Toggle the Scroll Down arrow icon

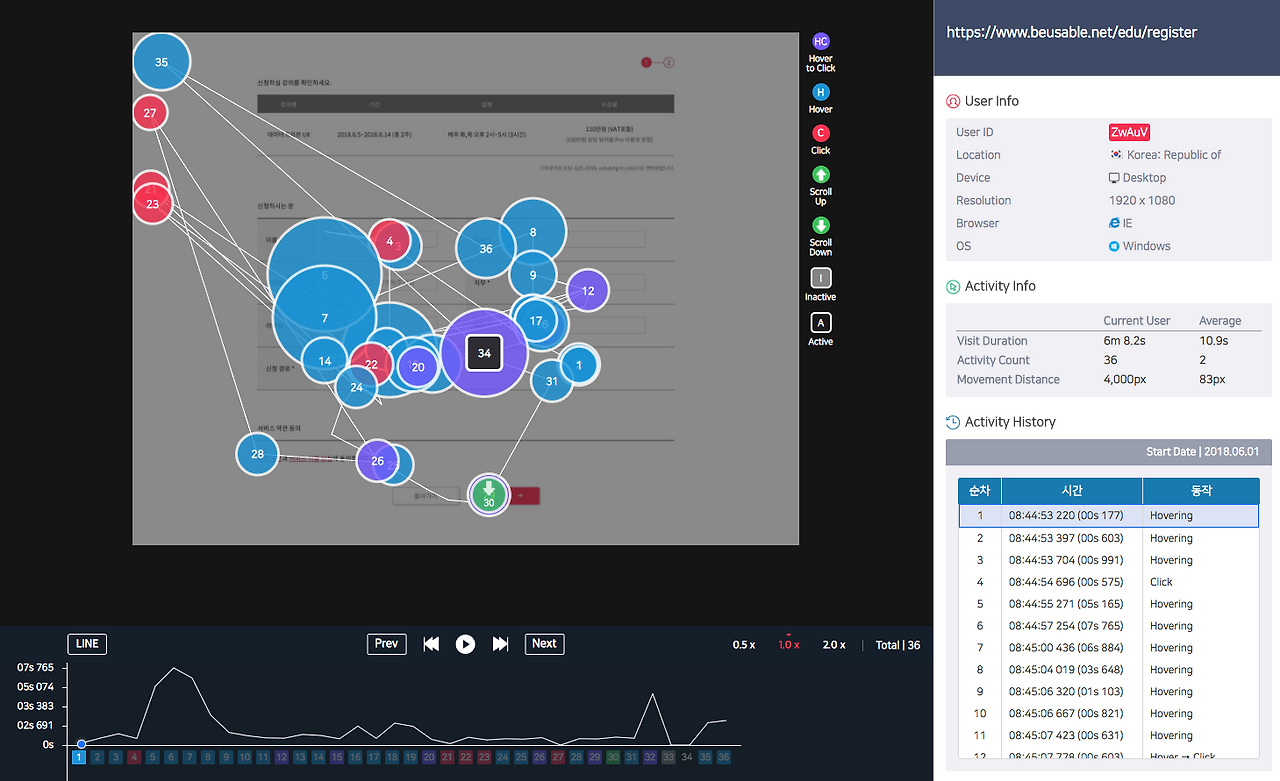[x=821, y=225]
